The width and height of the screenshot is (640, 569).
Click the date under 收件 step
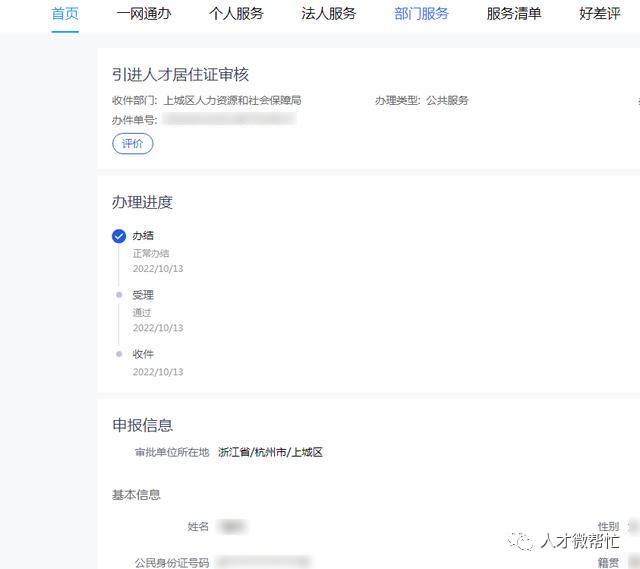158,372
